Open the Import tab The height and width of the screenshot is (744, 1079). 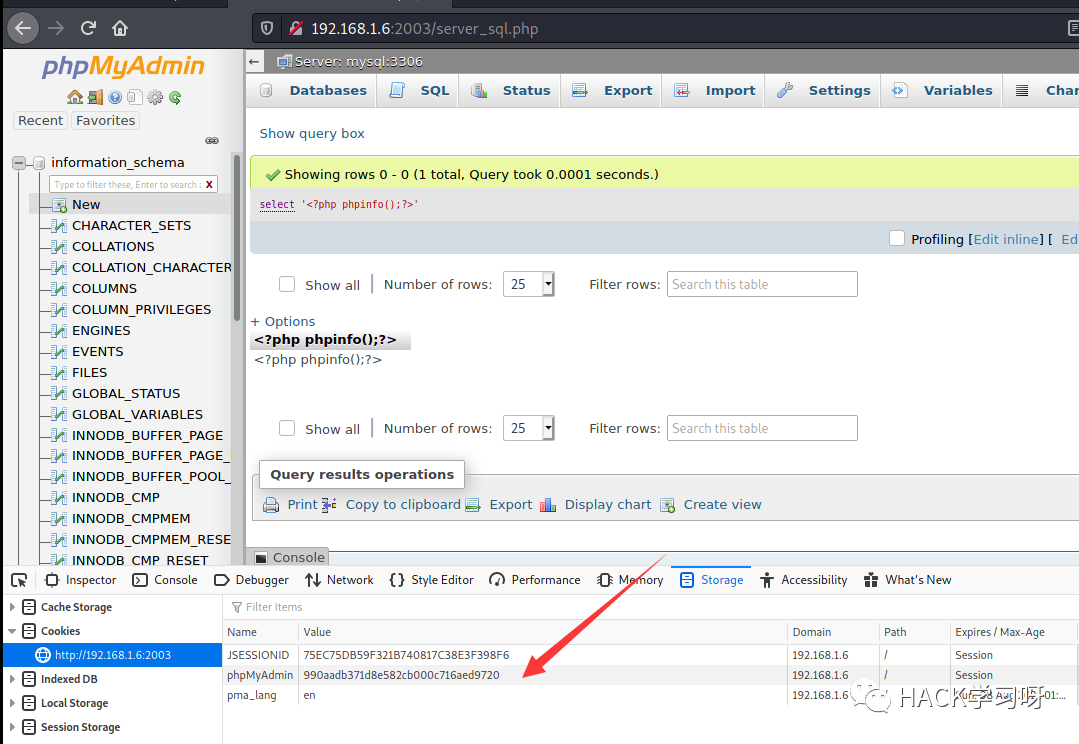714,91
